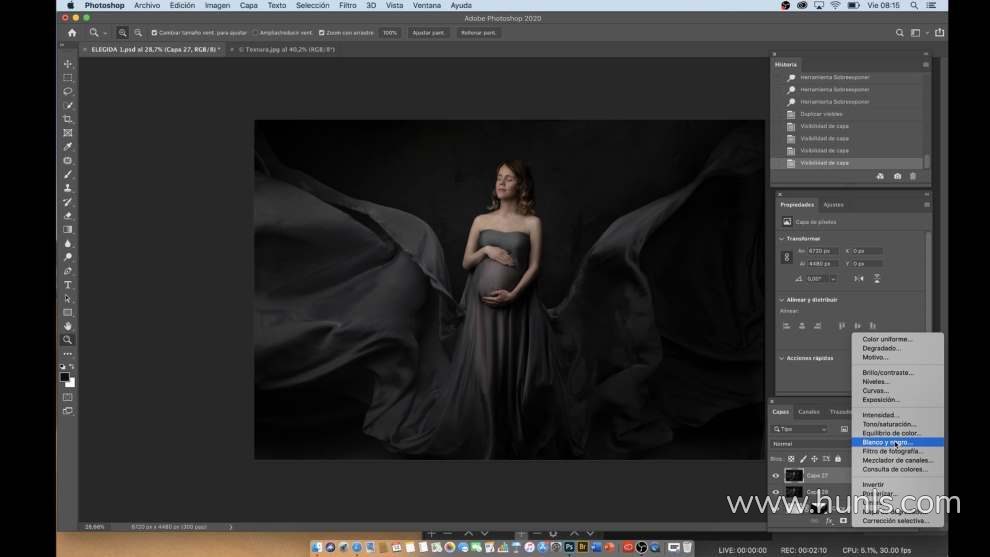Toggle 'Cambiar tamaño vent. para ajustar' checkbox
The height and width of the screenshot is (557, 990).
[153, 33]
